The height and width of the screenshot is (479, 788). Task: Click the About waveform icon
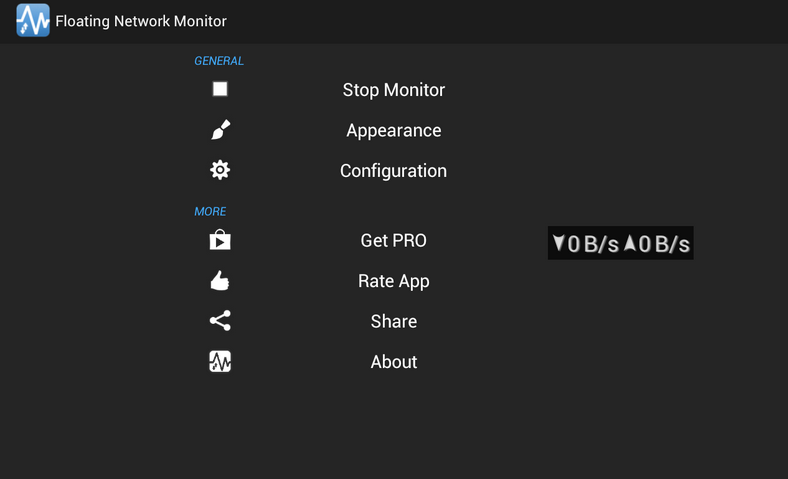220,361
